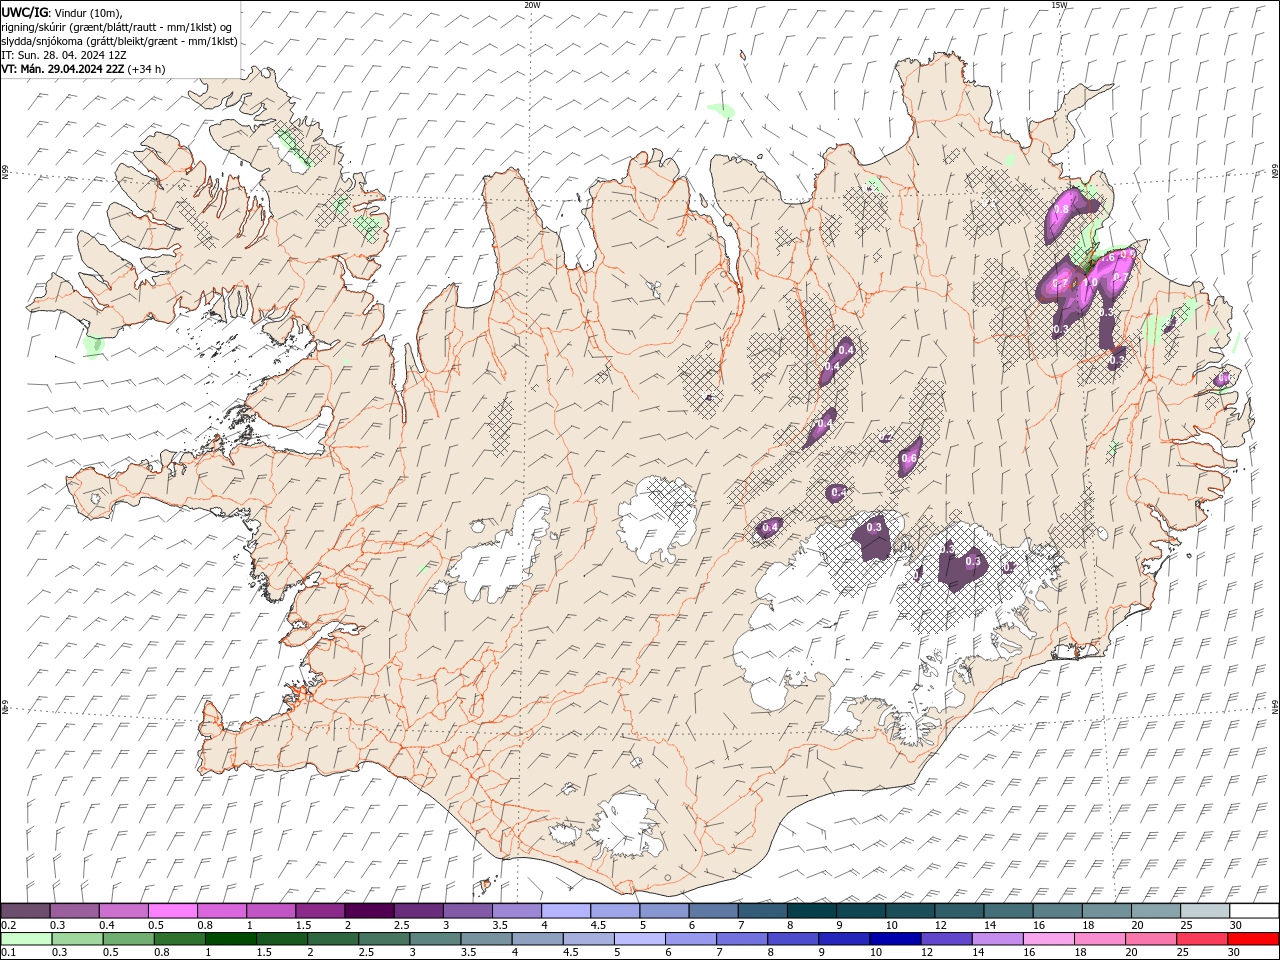Pick the deep navy 10 swatch, lower legend row
The image size is (1280, 960).
[x=894, y=939]
